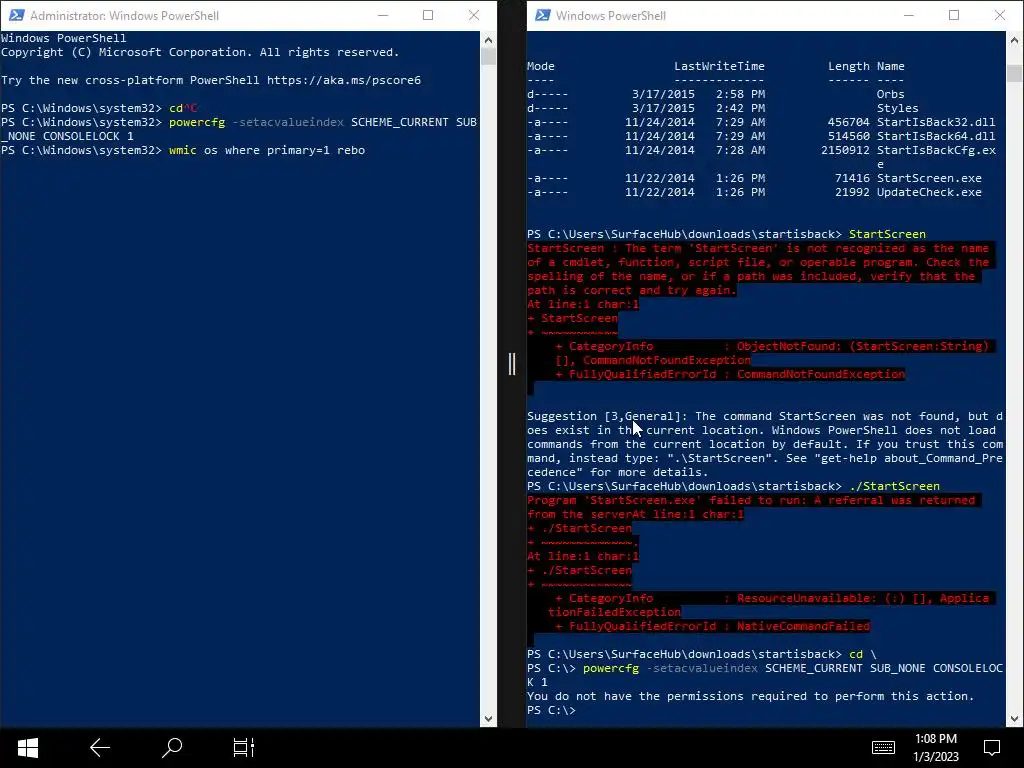
Task: Click the down arrow of the right PowerShell scrollbar
Action: click(x=1014, y=718)
